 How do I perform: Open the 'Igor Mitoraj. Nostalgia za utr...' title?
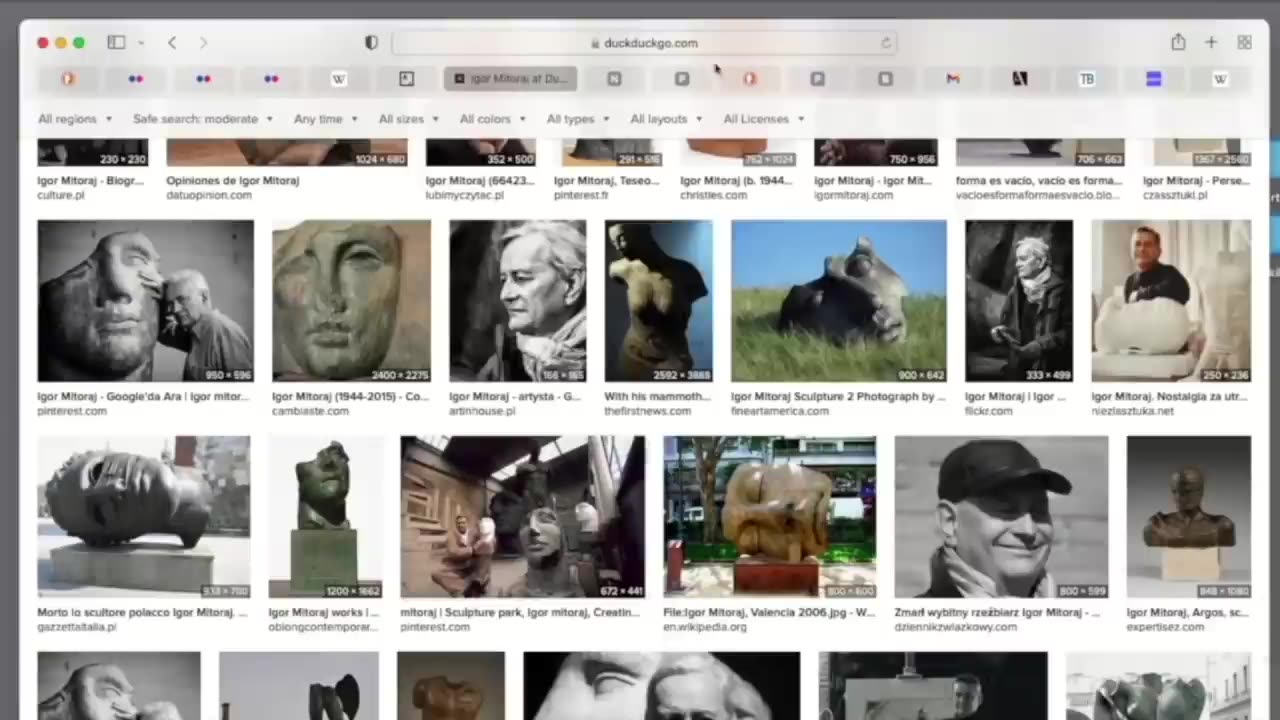coord(1169,397)
